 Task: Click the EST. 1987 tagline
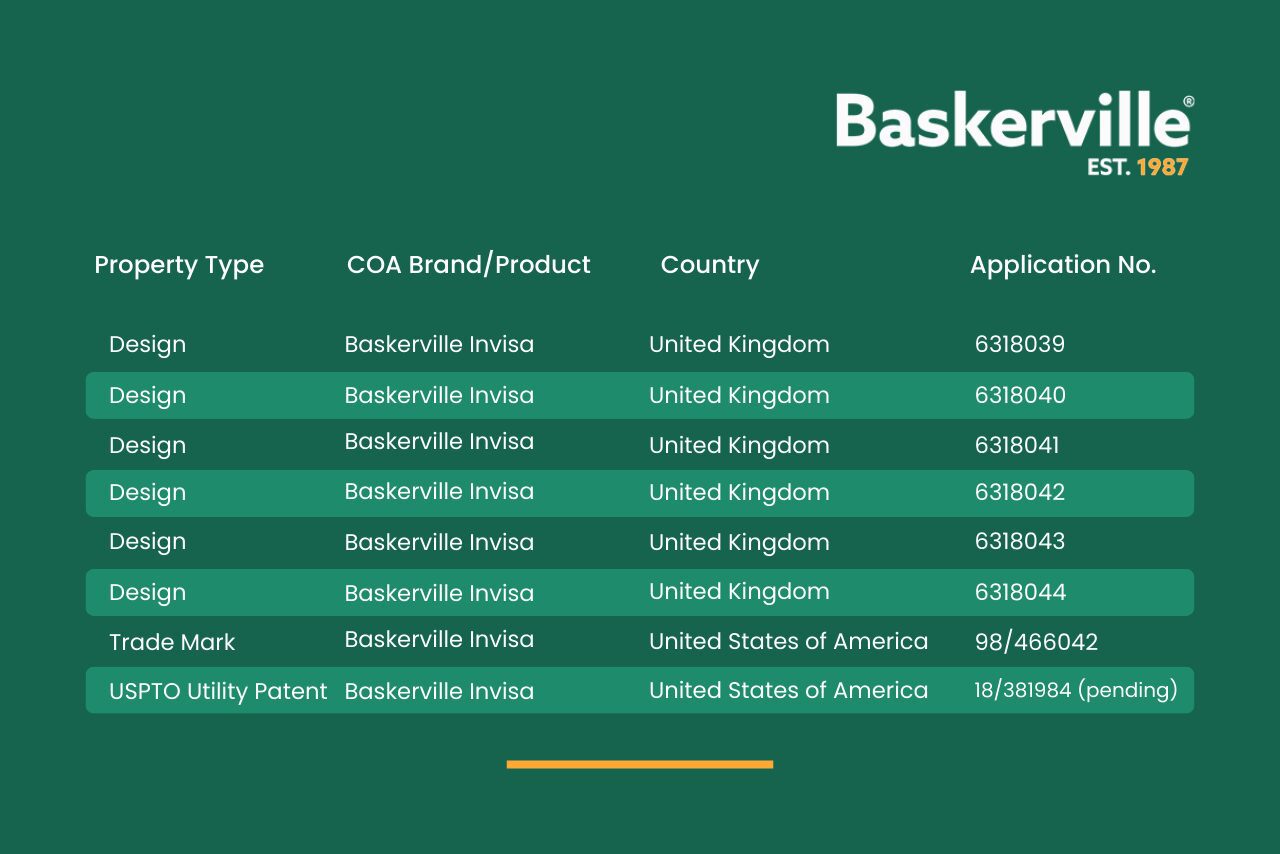pyautogui.click(x=1137, y=167)
